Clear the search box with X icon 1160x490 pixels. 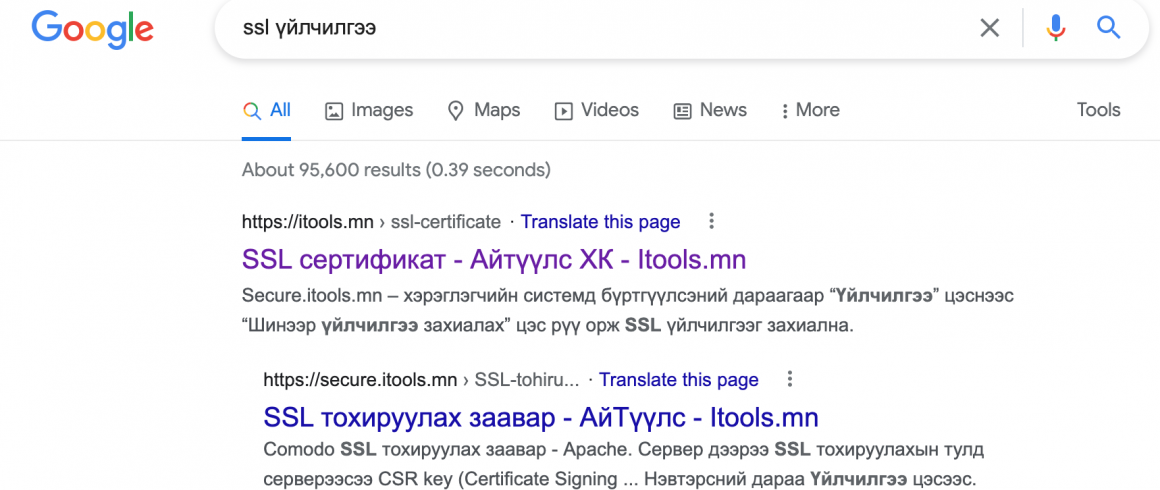click(989, 28)
